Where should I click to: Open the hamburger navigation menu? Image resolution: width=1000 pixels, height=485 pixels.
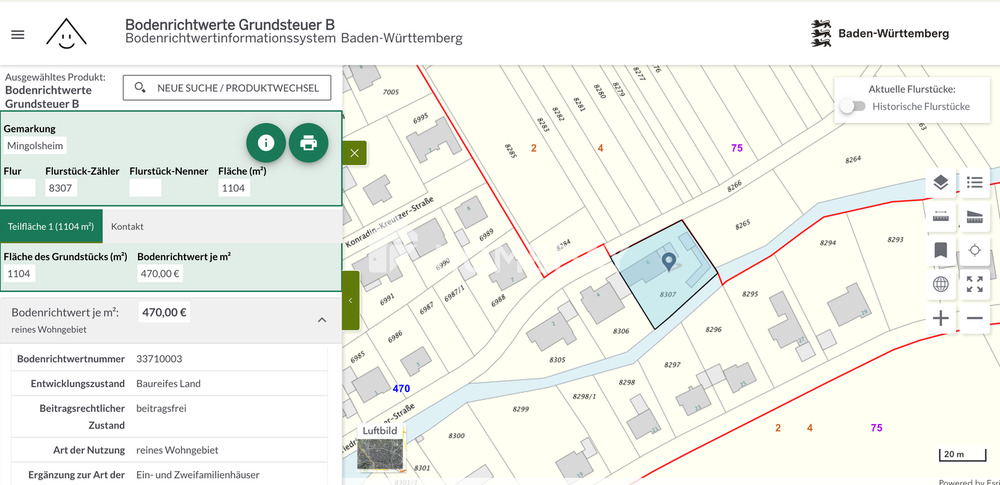pos(17,34)
